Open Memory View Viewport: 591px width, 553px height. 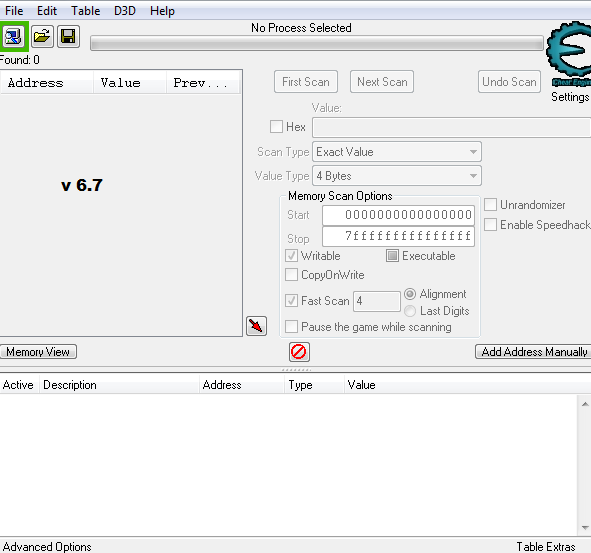coord(38,352)
